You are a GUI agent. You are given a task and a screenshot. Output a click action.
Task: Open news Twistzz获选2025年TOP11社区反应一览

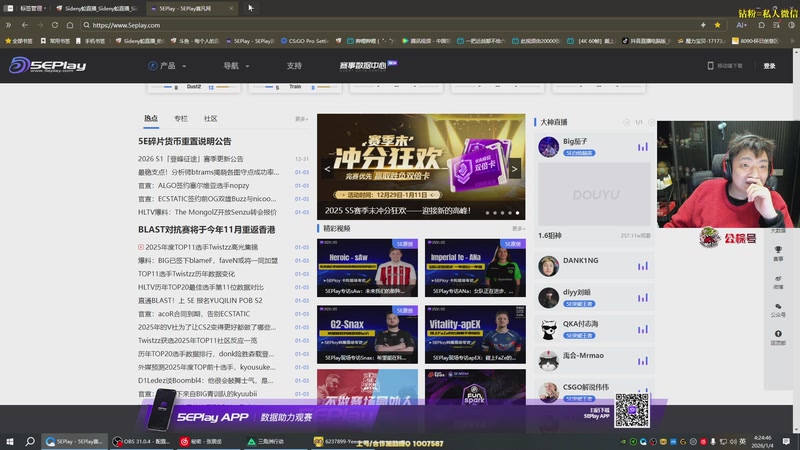point(197,340)
